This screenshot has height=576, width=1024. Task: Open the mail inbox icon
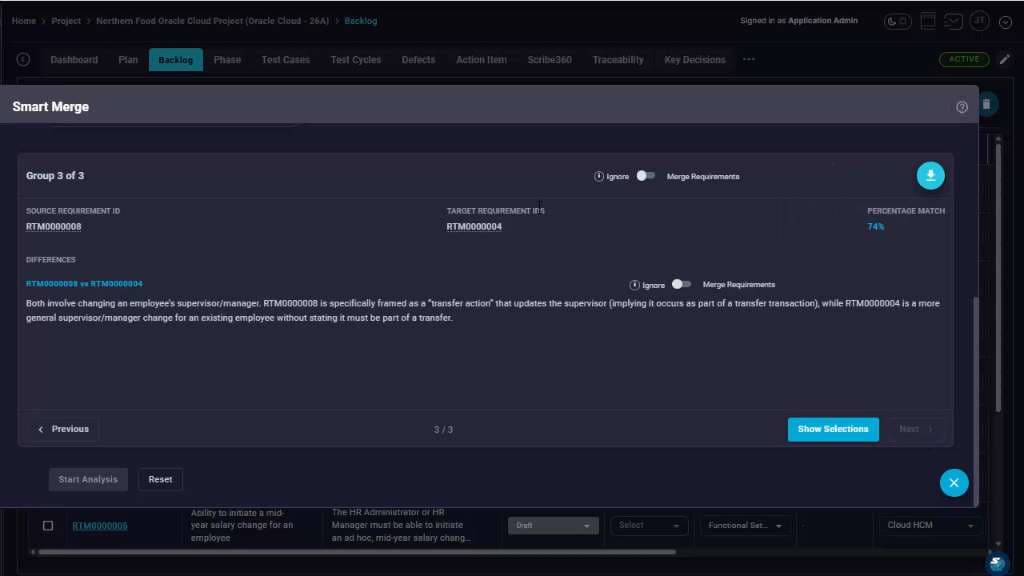click(953, 21)
